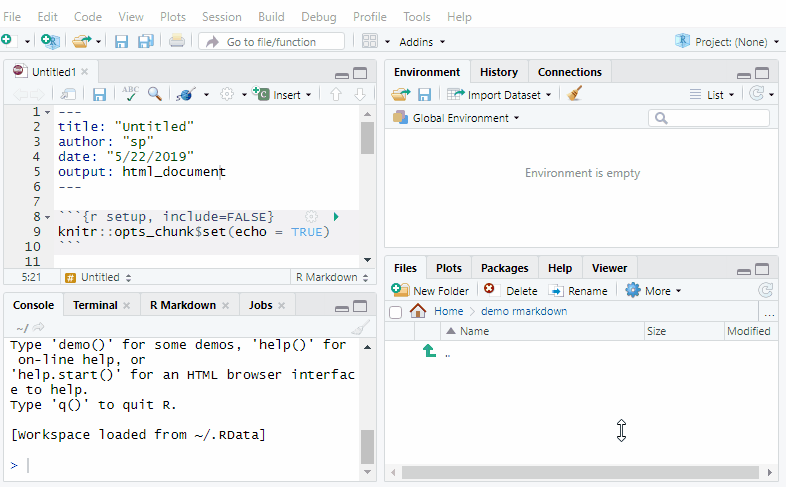Switch to the Packages tab
The width and height of the screenshot is (786, 487).
504,268
